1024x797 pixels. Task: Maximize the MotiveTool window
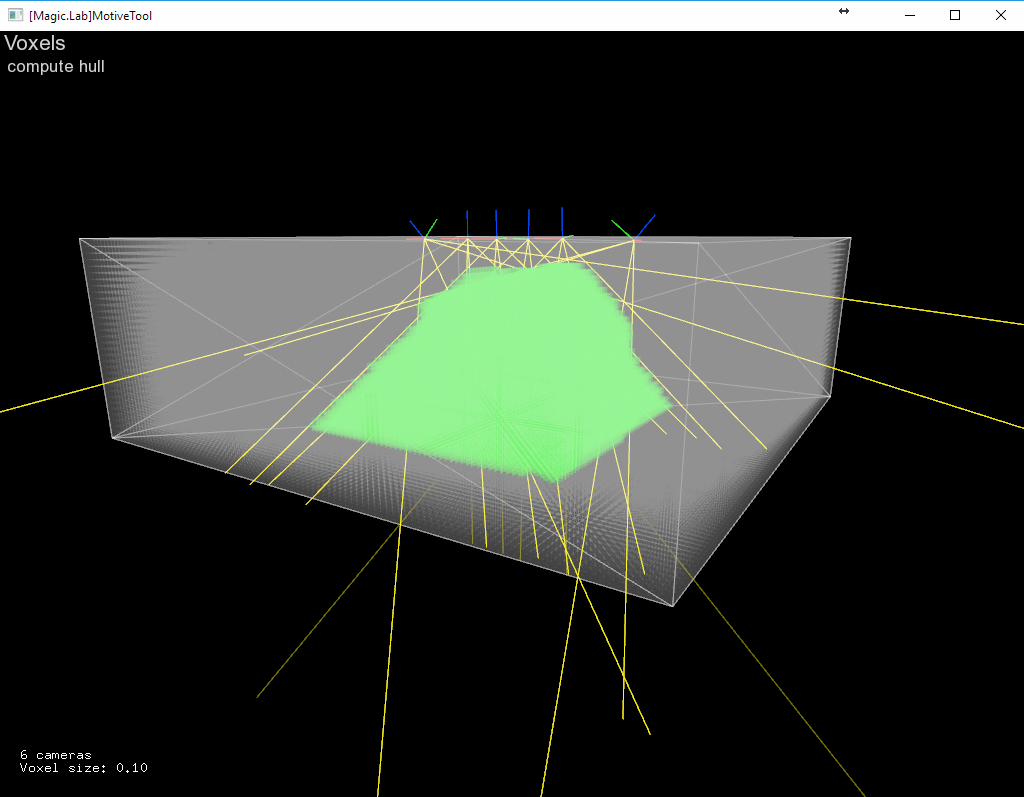[x=955, y=15]
